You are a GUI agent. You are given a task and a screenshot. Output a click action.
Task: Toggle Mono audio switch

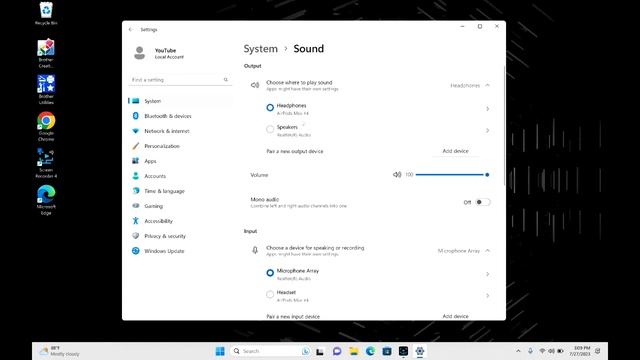point(483,202)
